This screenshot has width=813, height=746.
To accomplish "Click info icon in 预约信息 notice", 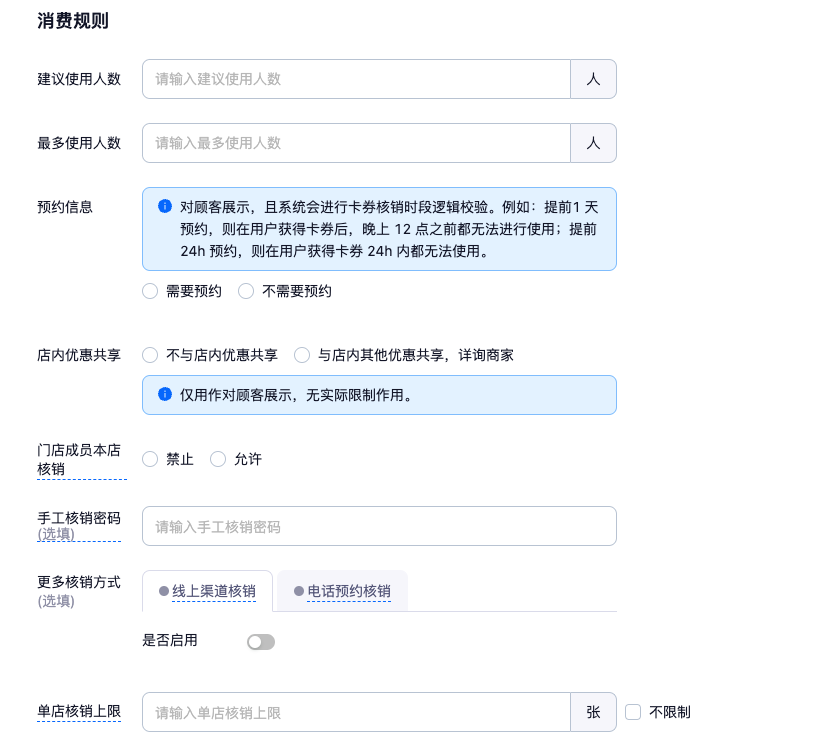I will pos(165,206).
